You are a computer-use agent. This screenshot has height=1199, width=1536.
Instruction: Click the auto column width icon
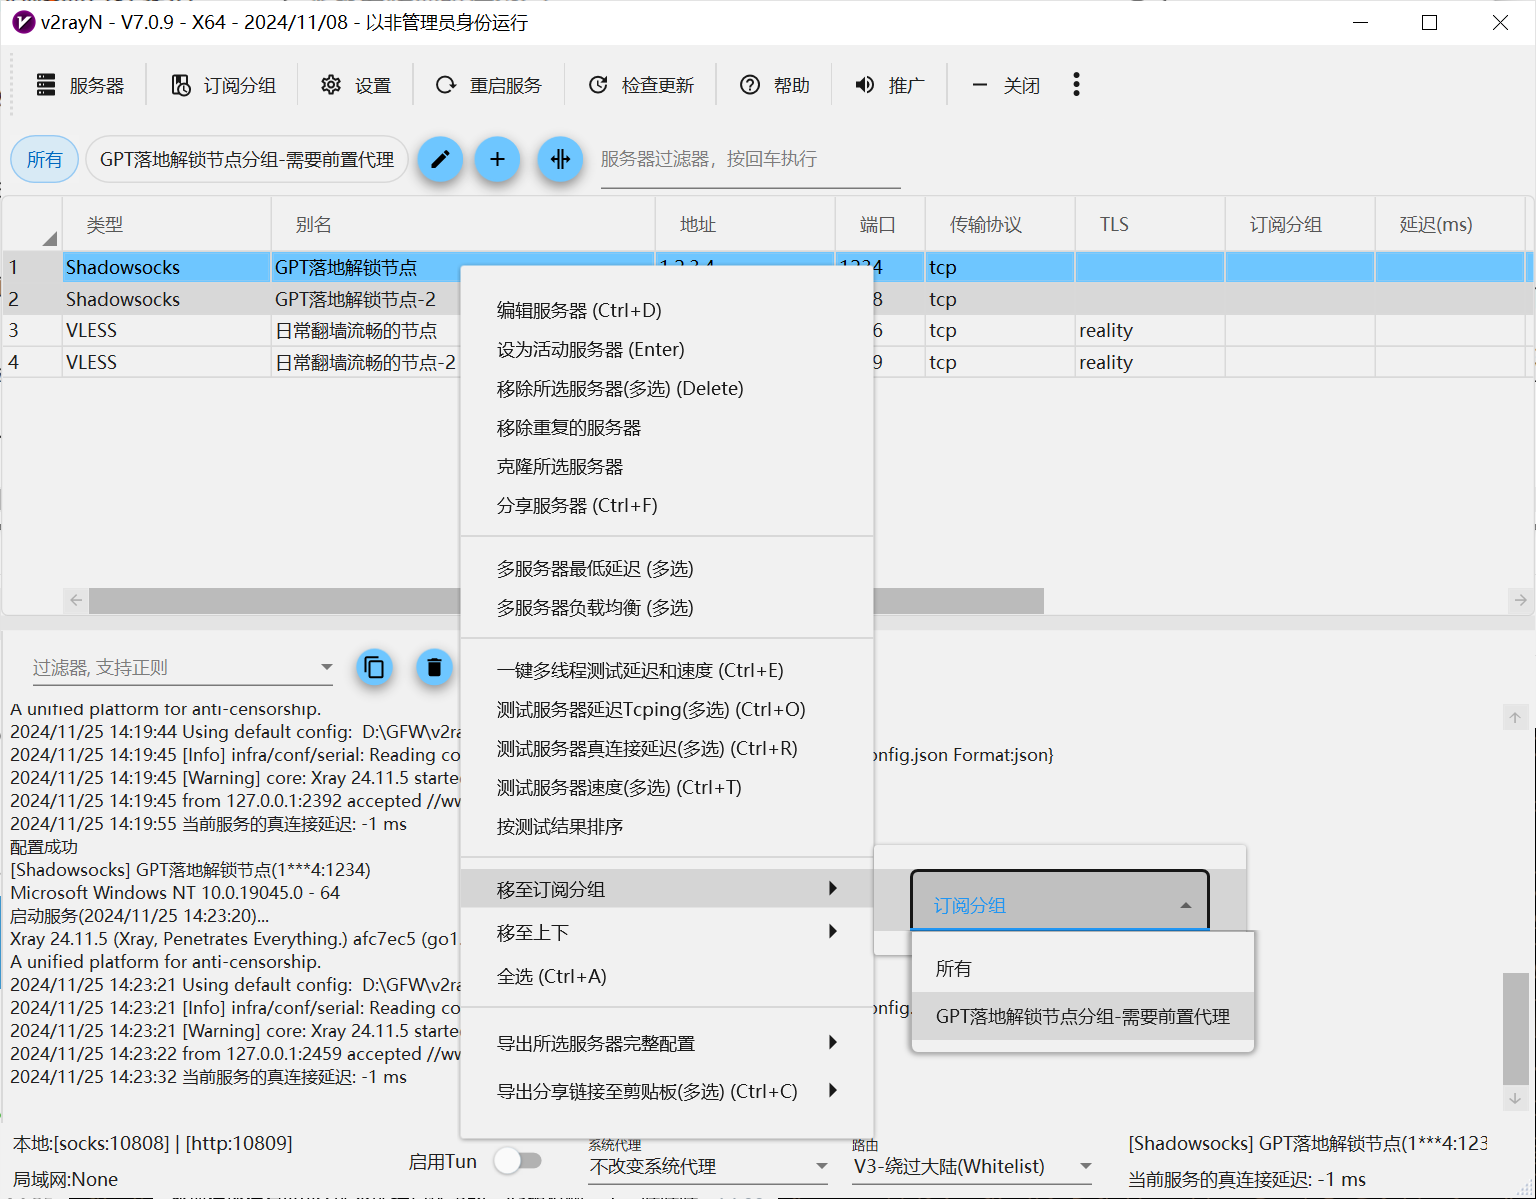click(x=560, y=159)
